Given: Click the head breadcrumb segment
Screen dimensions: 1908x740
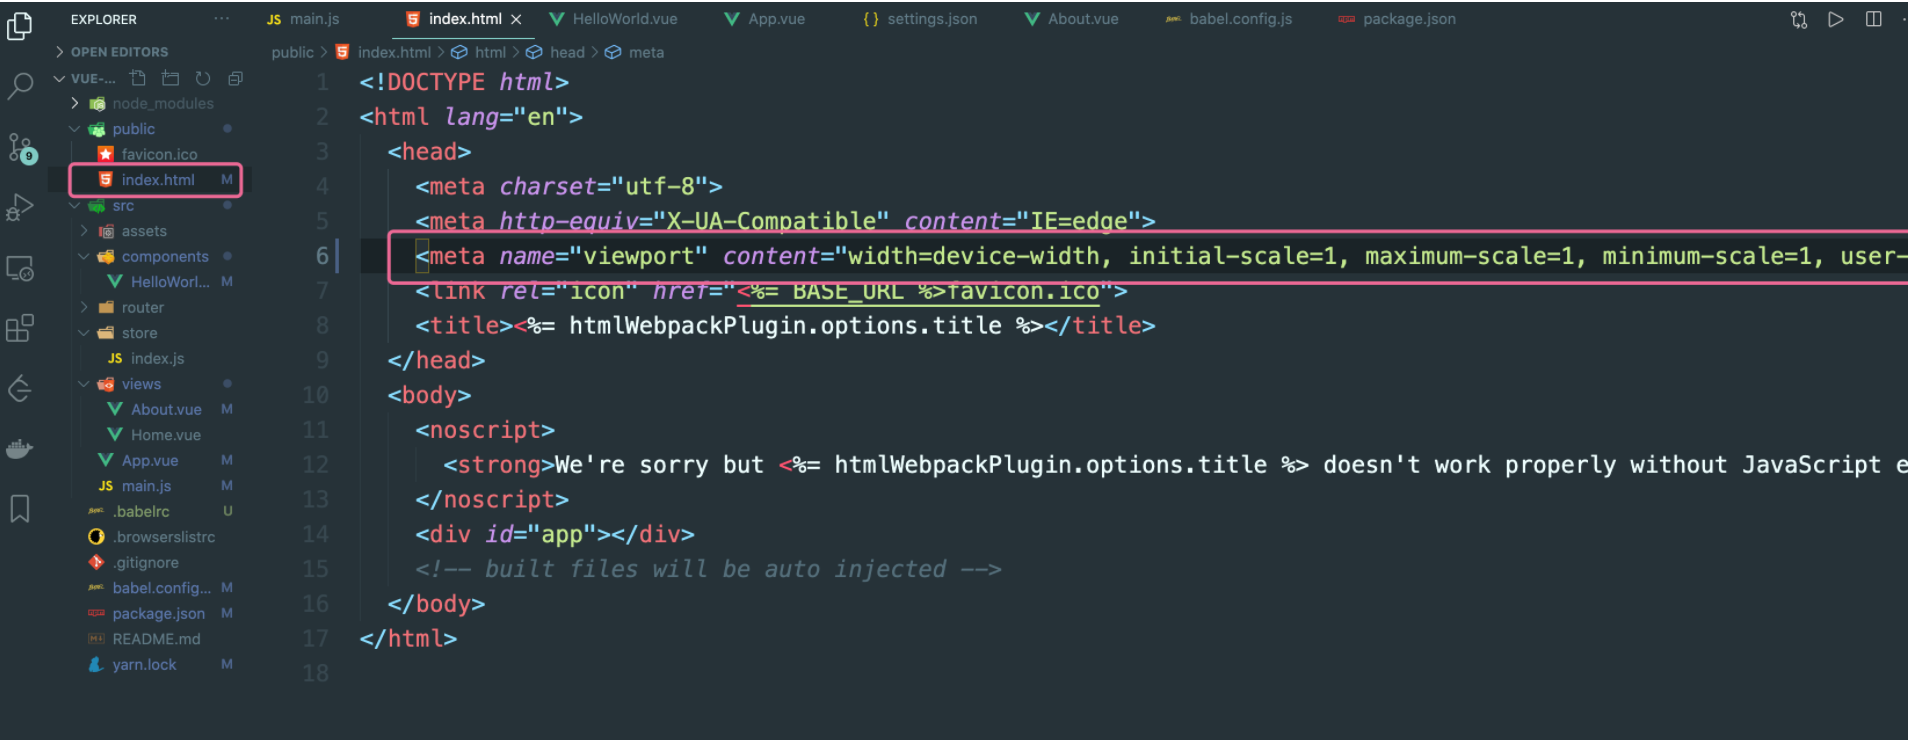Looking at the screenshot, I should click(556, 52).
